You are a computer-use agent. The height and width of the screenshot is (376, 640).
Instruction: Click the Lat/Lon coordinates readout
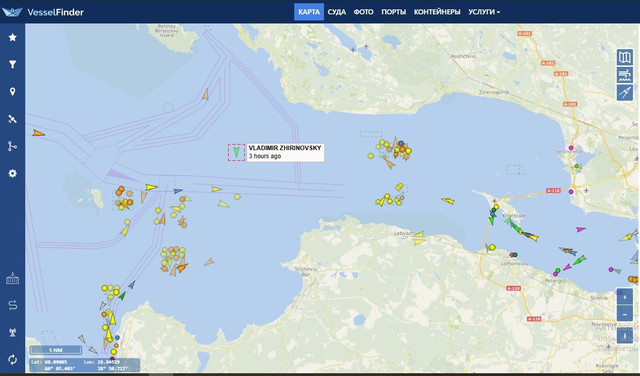(85, 365)
